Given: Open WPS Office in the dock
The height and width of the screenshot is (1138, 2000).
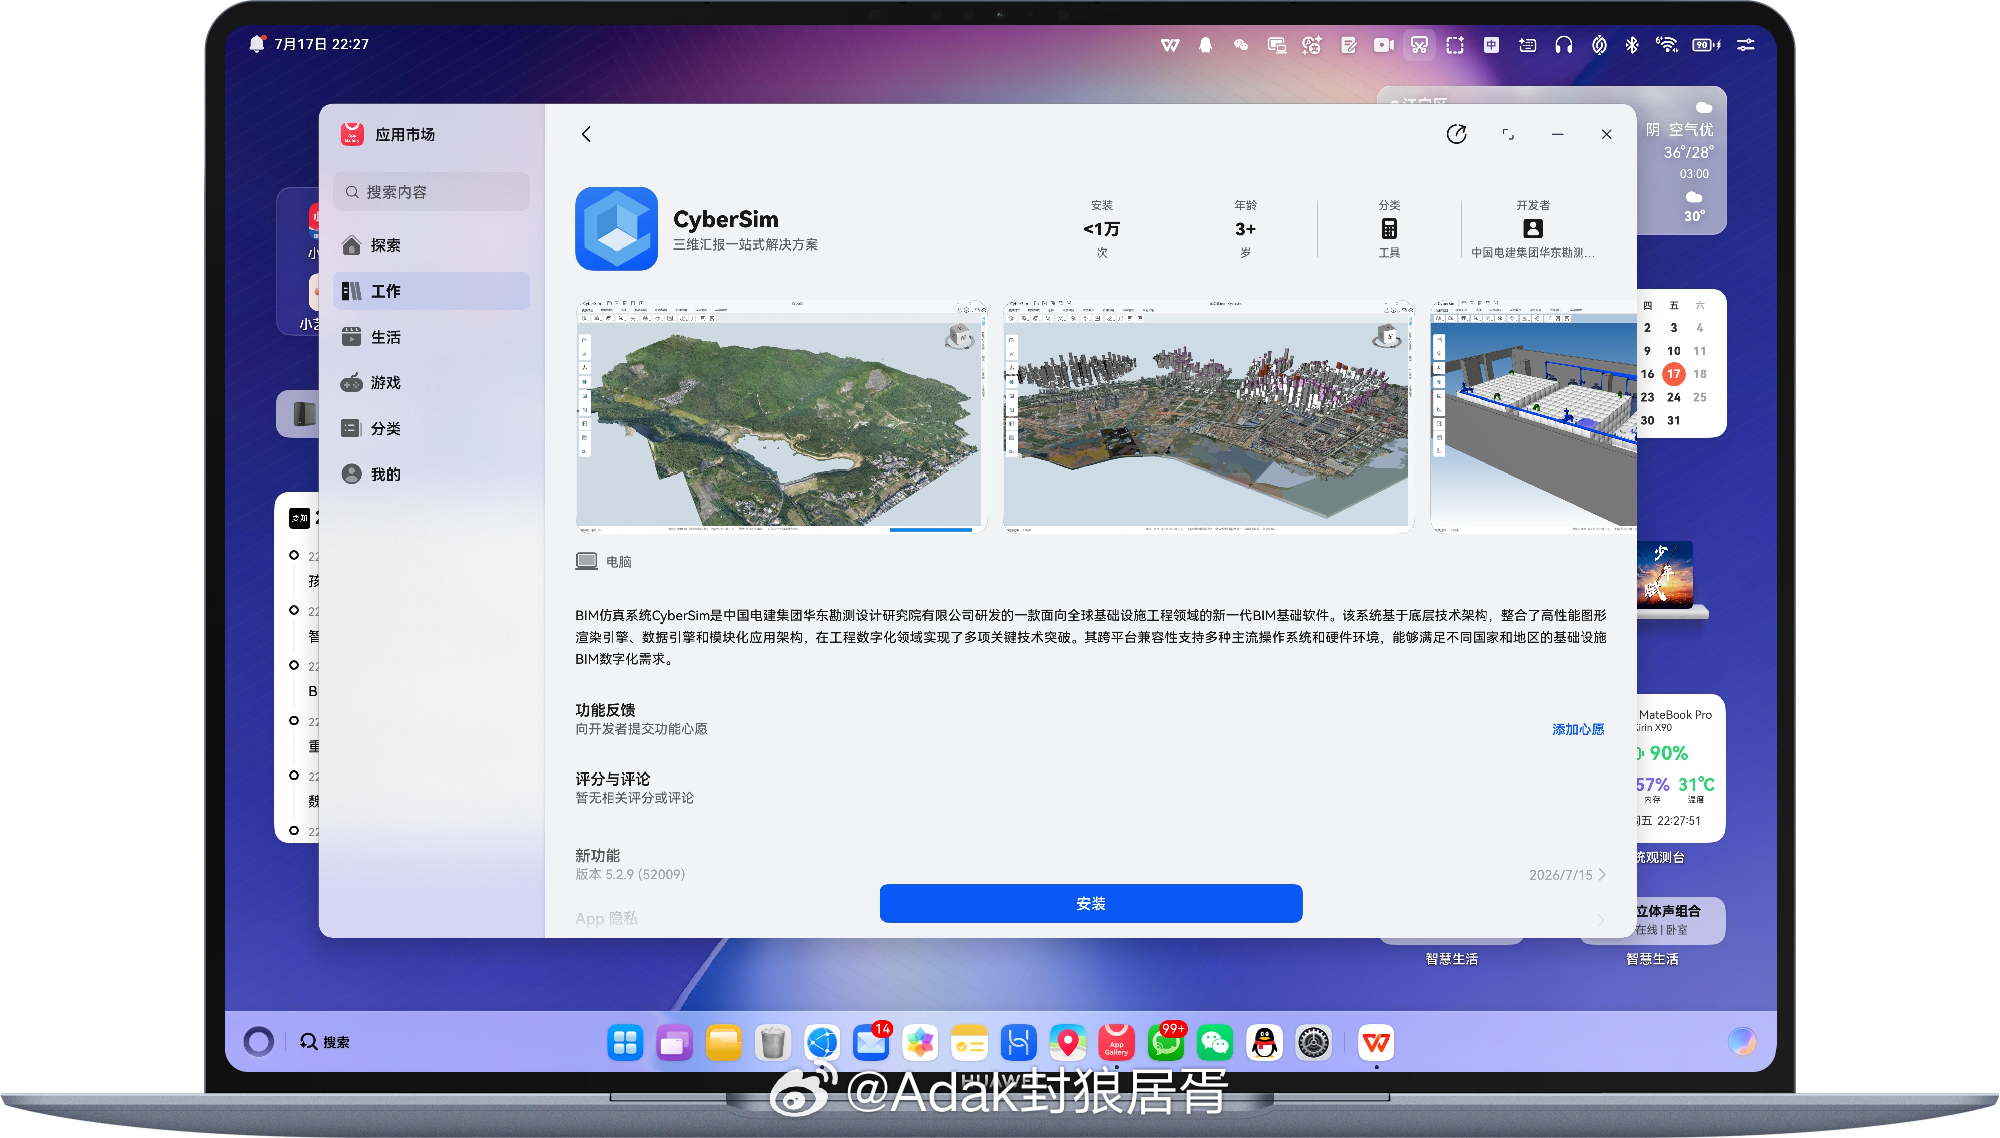Looking at the screenshot, I should coord(1376,1043).
